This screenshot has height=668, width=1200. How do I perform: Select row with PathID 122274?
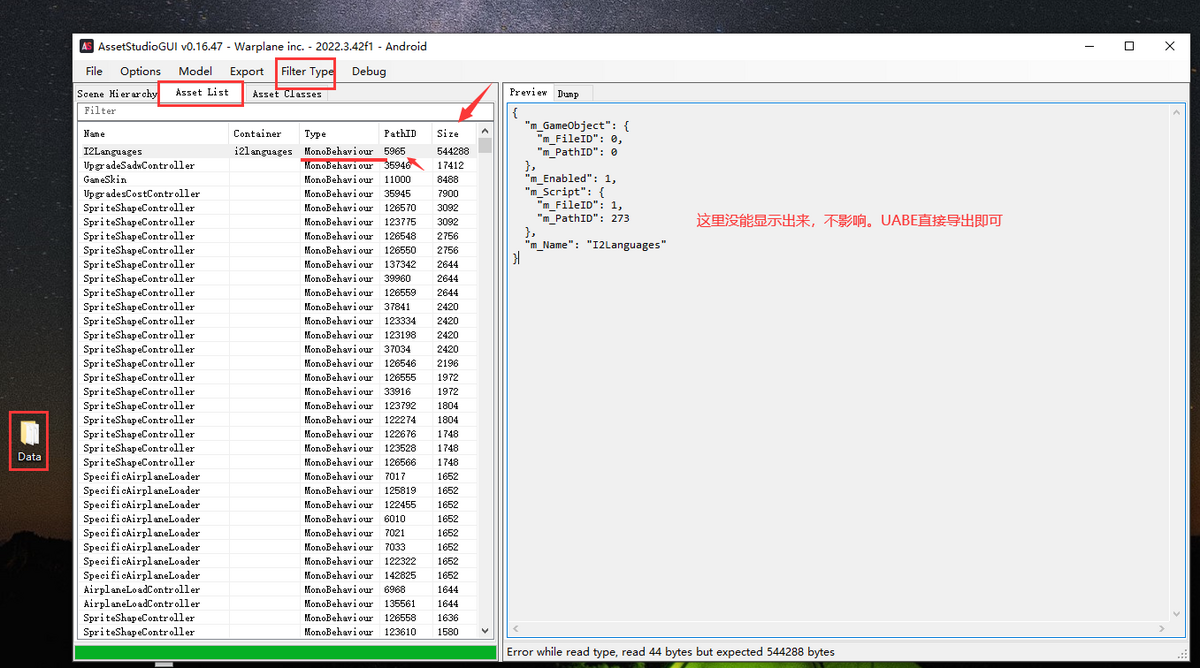(x=278, y=420)
